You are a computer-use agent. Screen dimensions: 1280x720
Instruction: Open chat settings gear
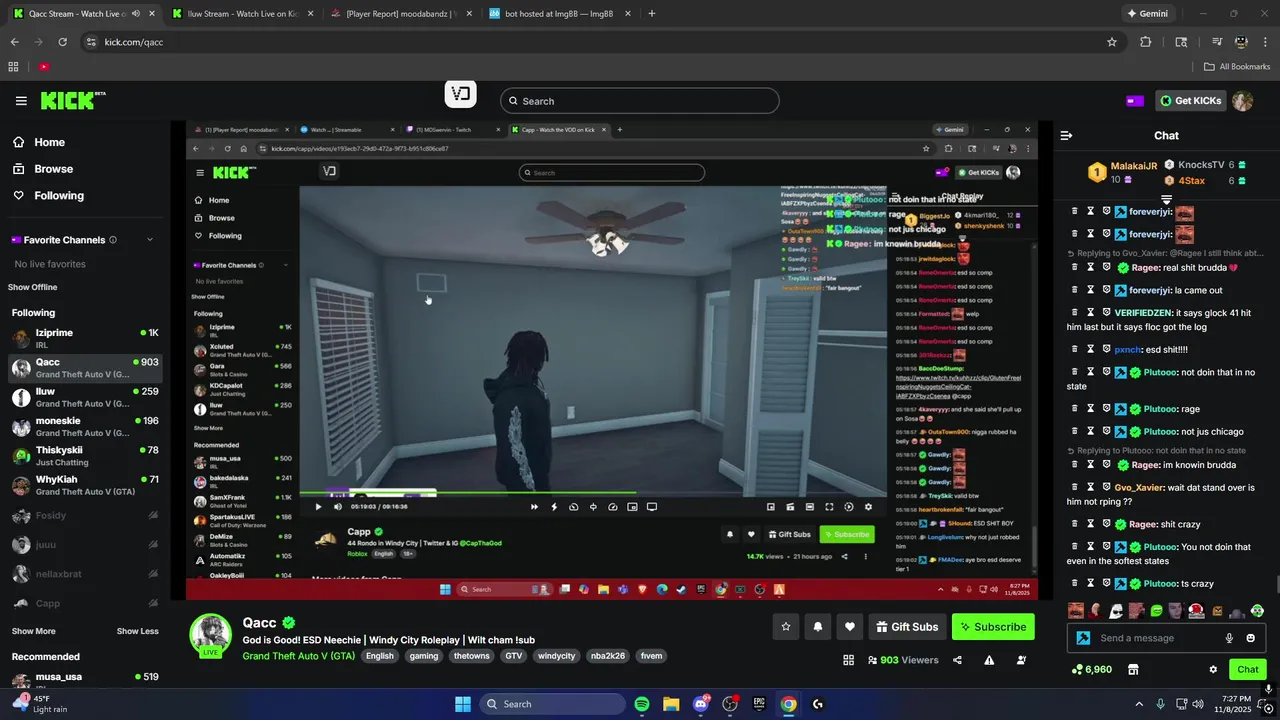tap(1213, 669)
